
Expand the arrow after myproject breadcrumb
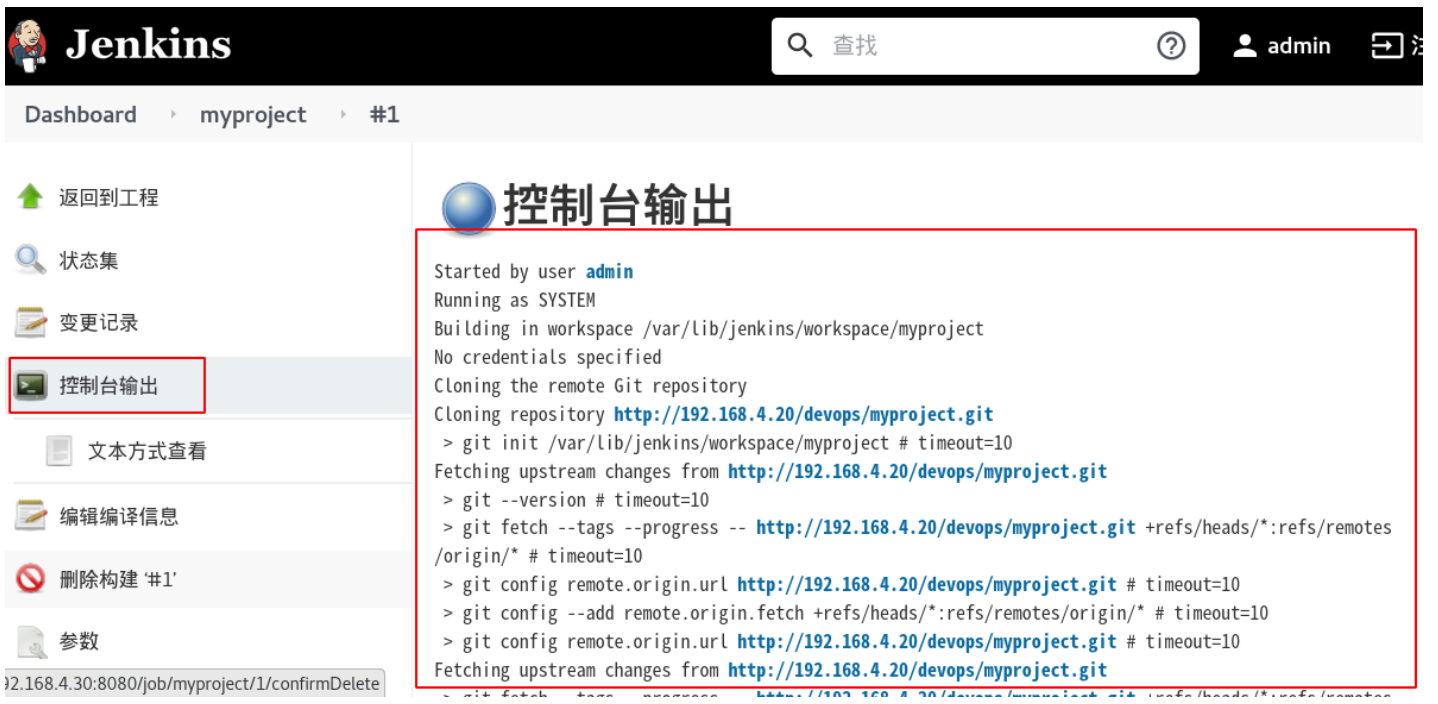(x=342, y=115)
